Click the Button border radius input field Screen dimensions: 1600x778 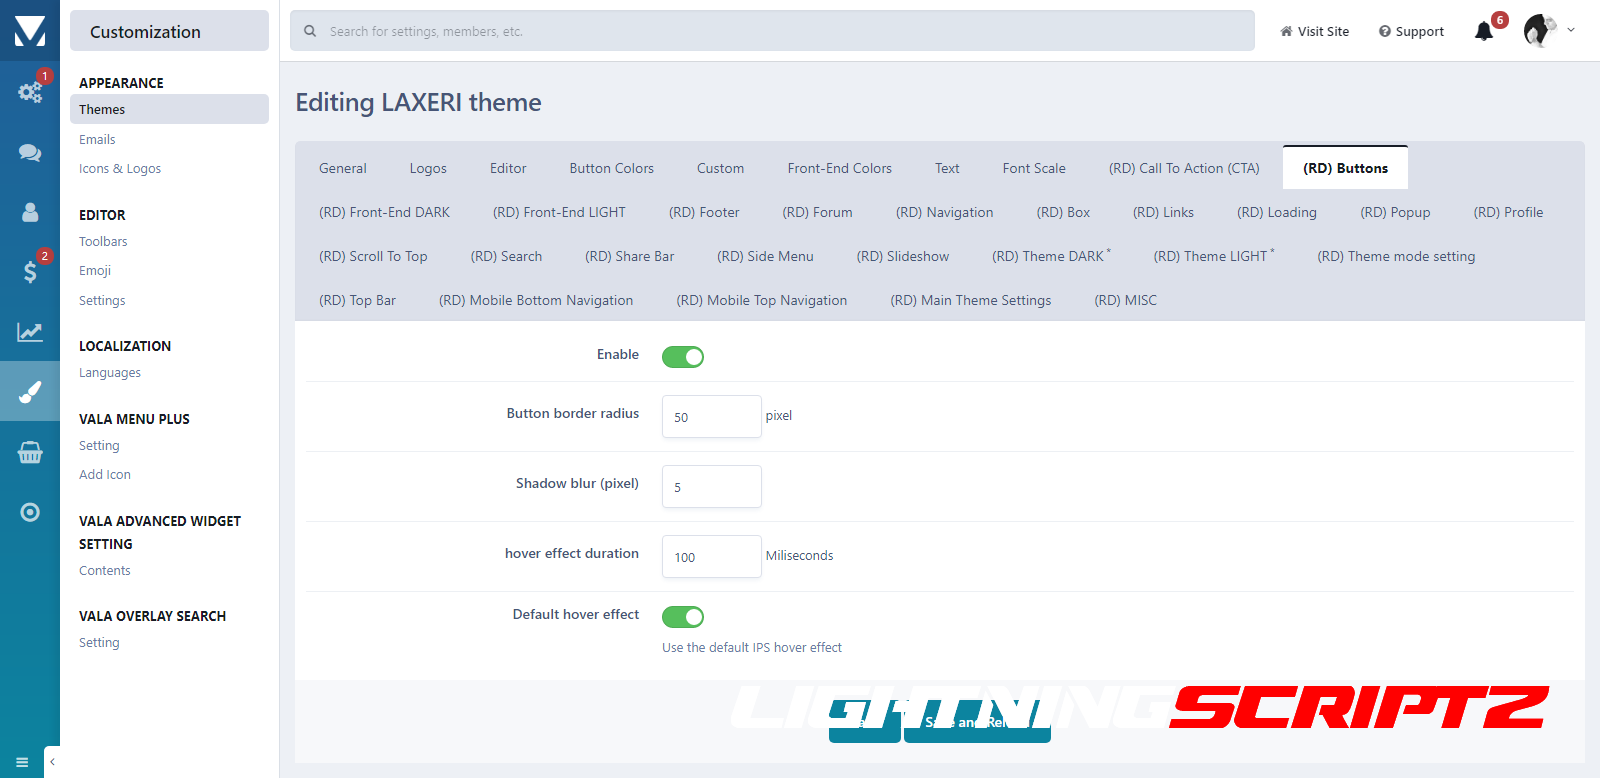click(x=711, y=417)
